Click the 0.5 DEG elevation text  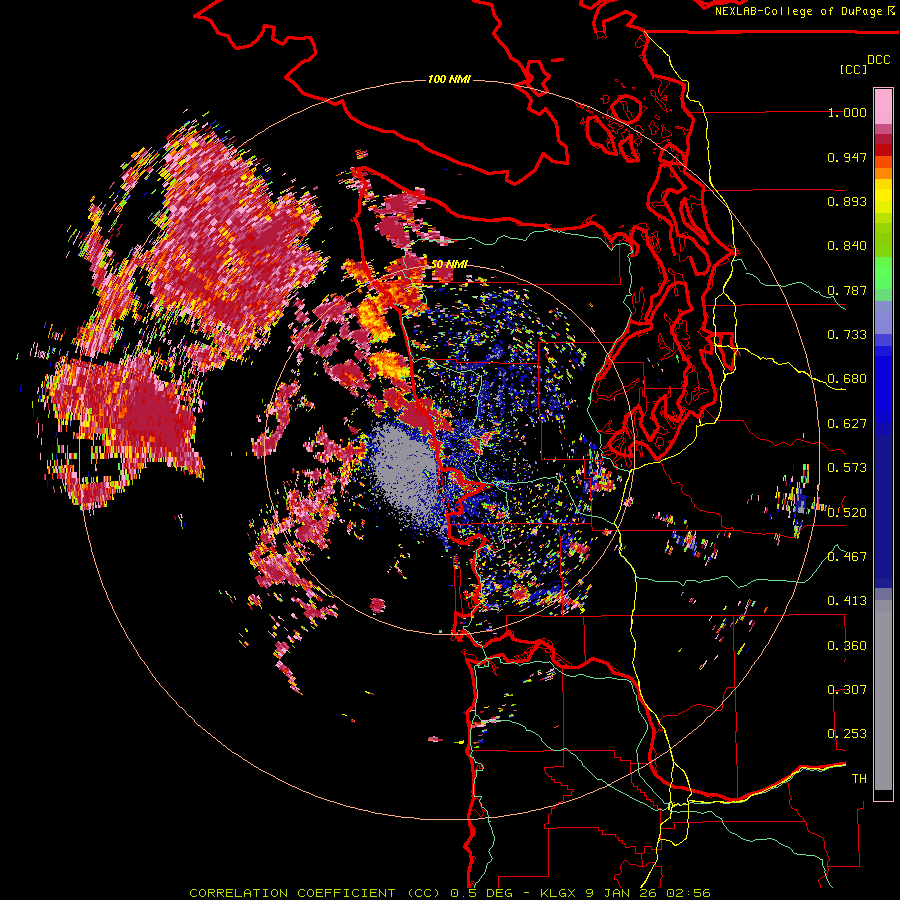481,893
